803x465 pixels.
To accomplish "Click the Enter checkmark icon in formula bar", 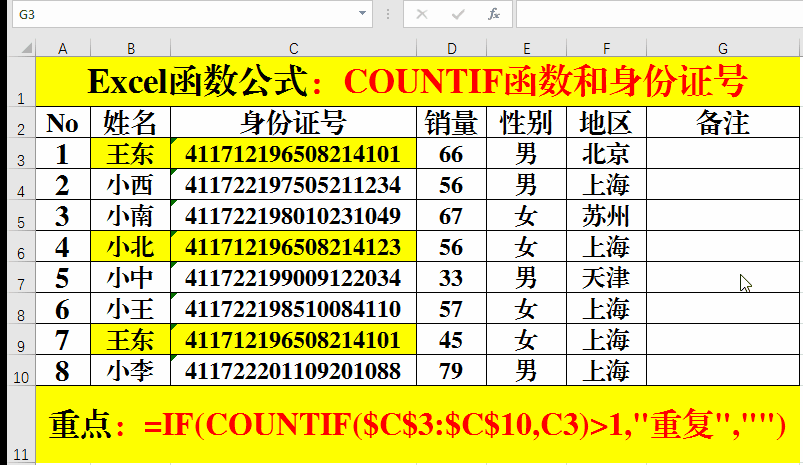I will pyautogui.click(x=458, y=14).
